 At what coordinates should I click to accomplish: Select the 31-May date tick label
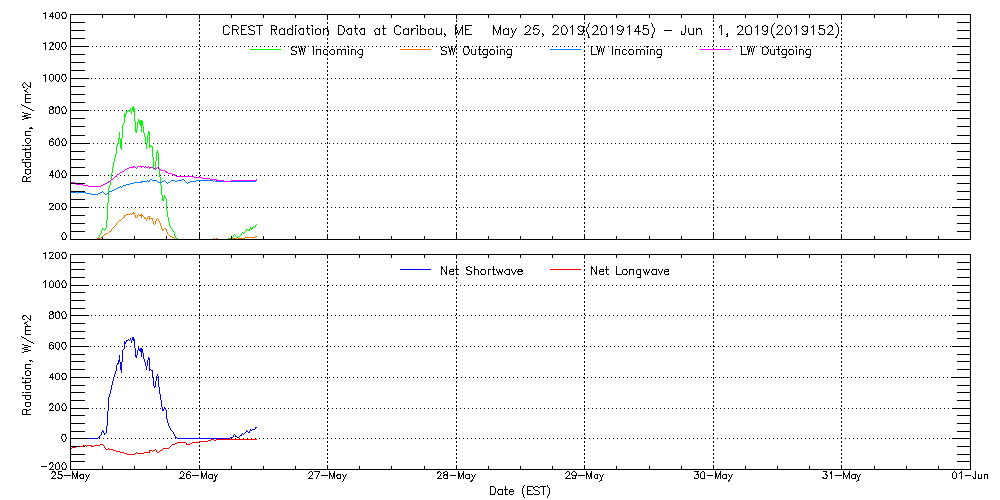click(841, 476)
